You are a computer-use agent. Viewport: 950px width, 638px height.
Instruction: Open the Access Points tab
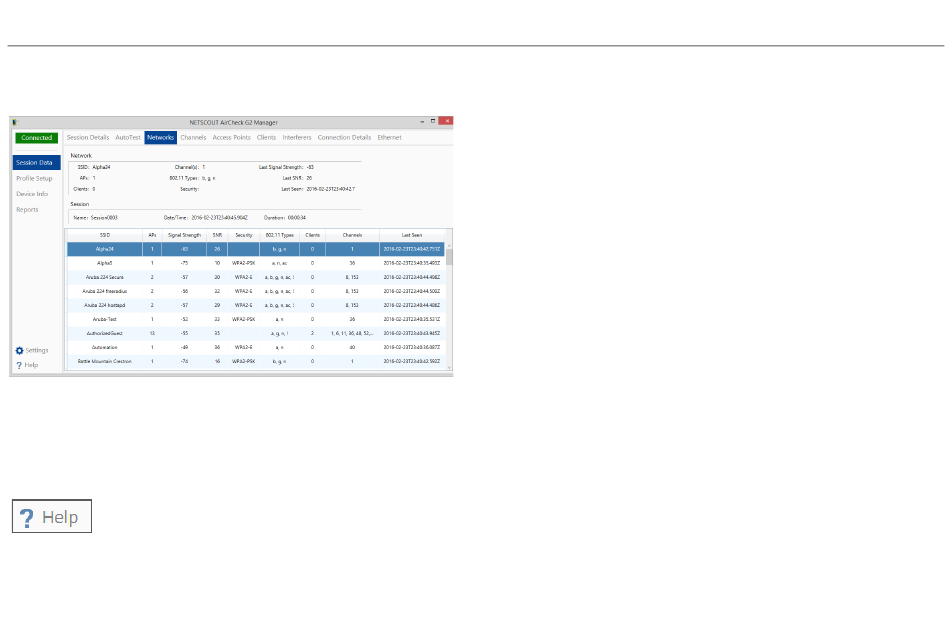pyautogui.click(x=231, y=138)
